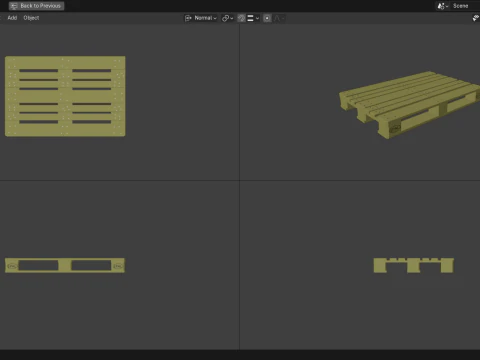Click the Back to Previous button

point(36,6)
